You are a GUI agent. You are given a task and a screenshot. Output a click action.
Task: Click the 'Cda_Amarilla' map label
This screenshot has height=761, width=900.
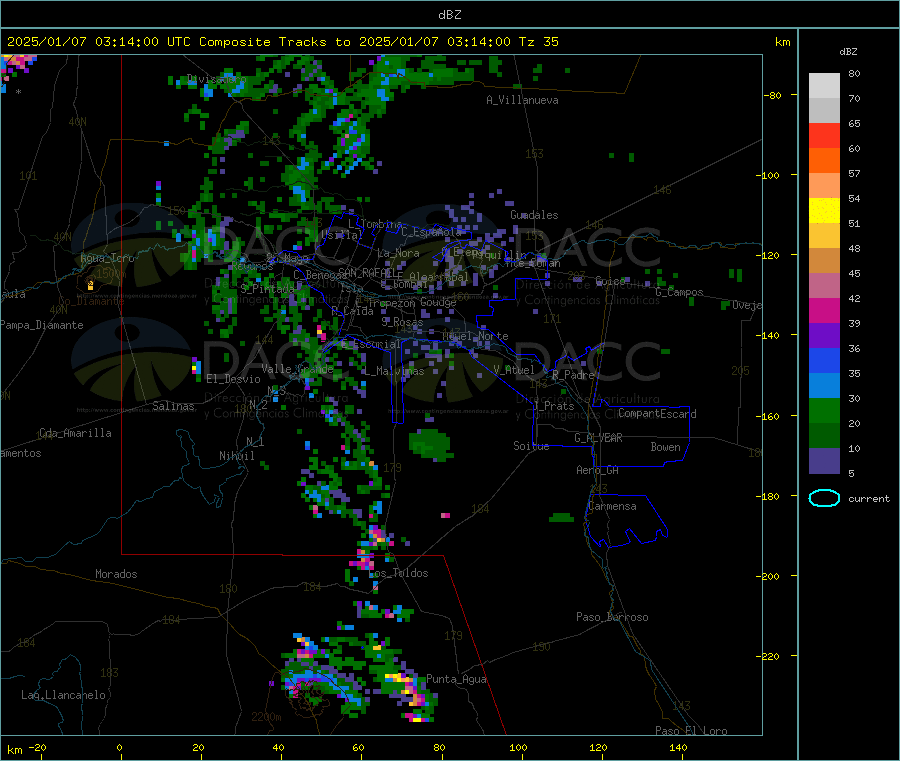pyautogui.click(x=75, y=433)
